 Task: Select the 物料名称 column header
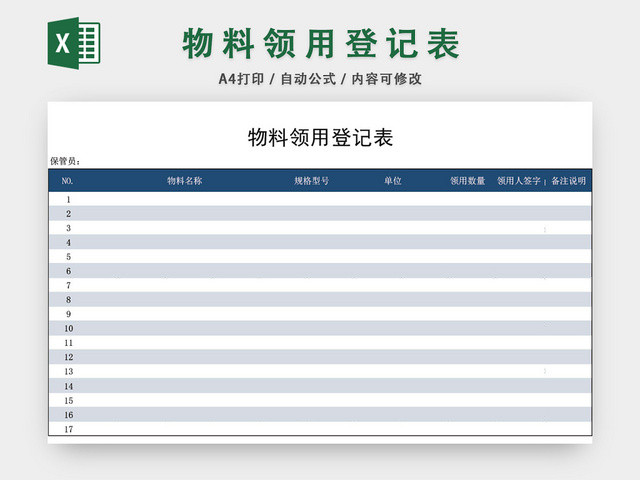pos(184,181)
